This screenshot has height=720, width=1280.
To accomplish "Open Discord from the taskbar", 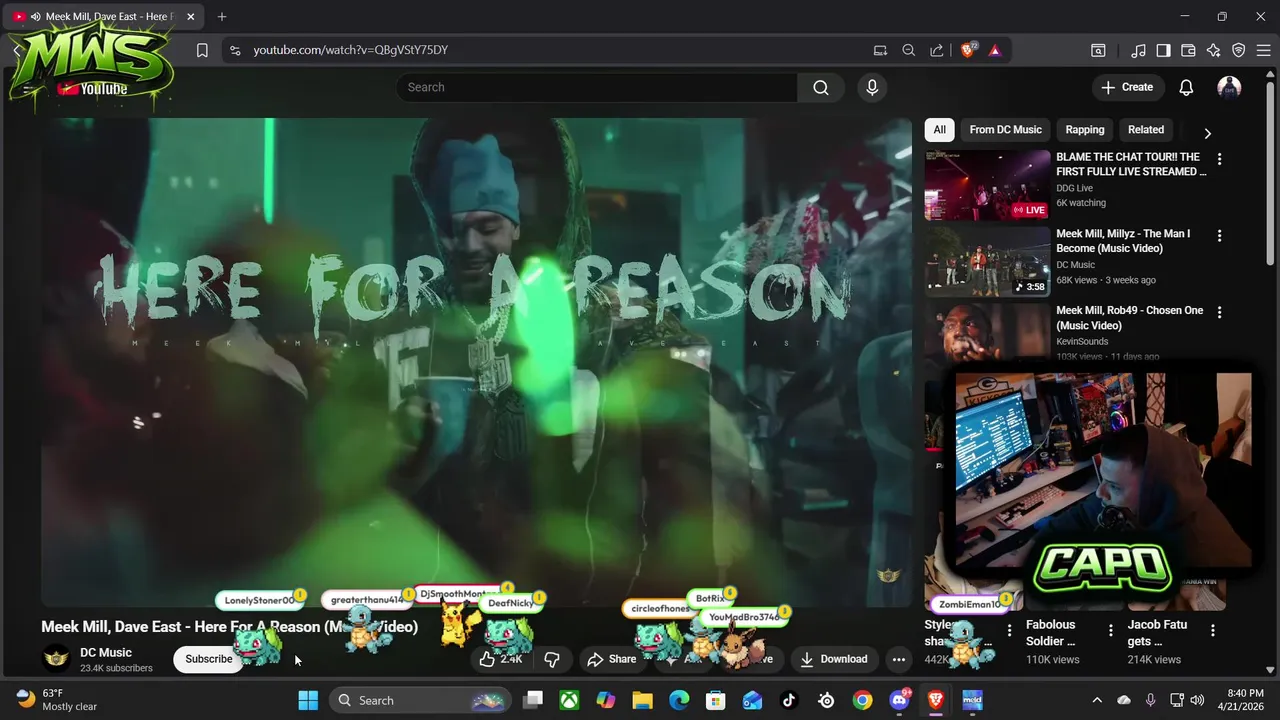I will click(899, 700).
